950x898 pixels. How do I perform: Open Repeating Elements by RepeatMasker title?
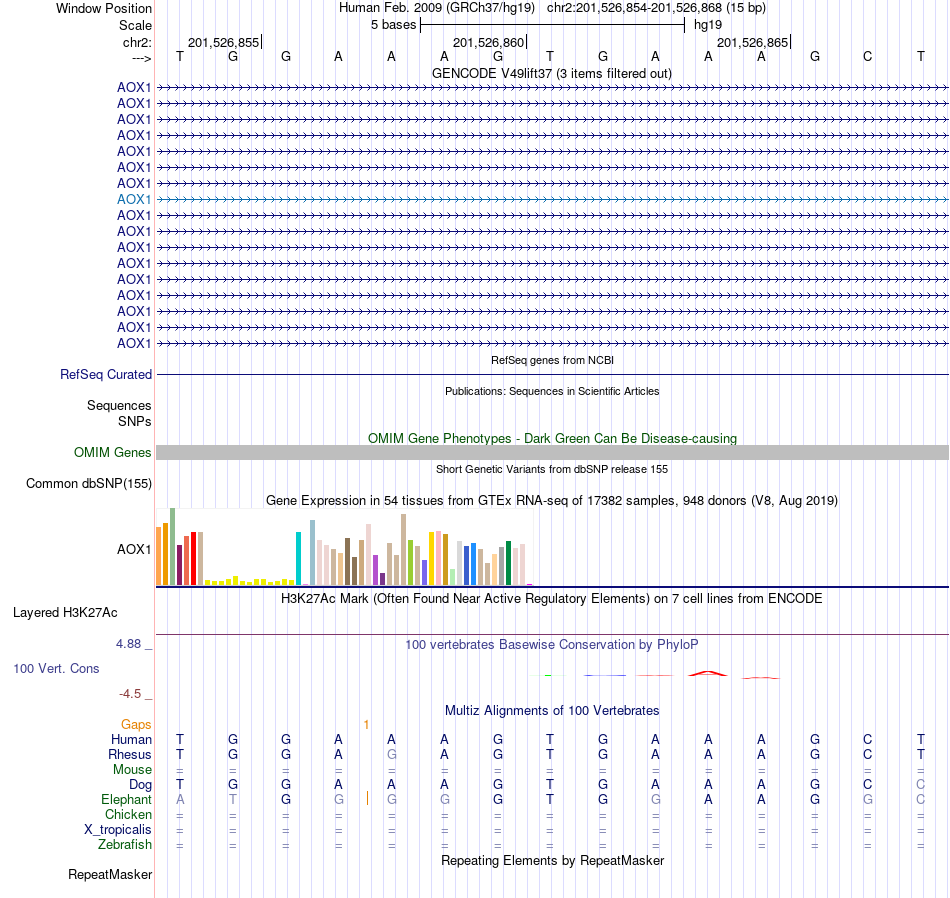(x=552, y=860)
